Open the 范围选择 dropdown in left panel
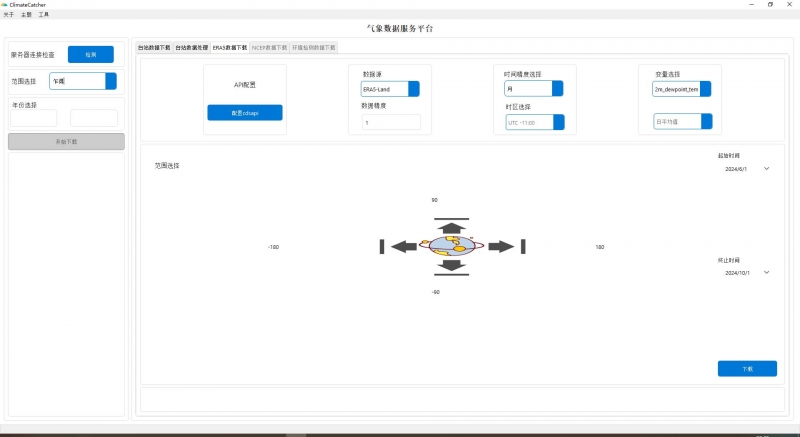The image size is (800, 437). 111,81
